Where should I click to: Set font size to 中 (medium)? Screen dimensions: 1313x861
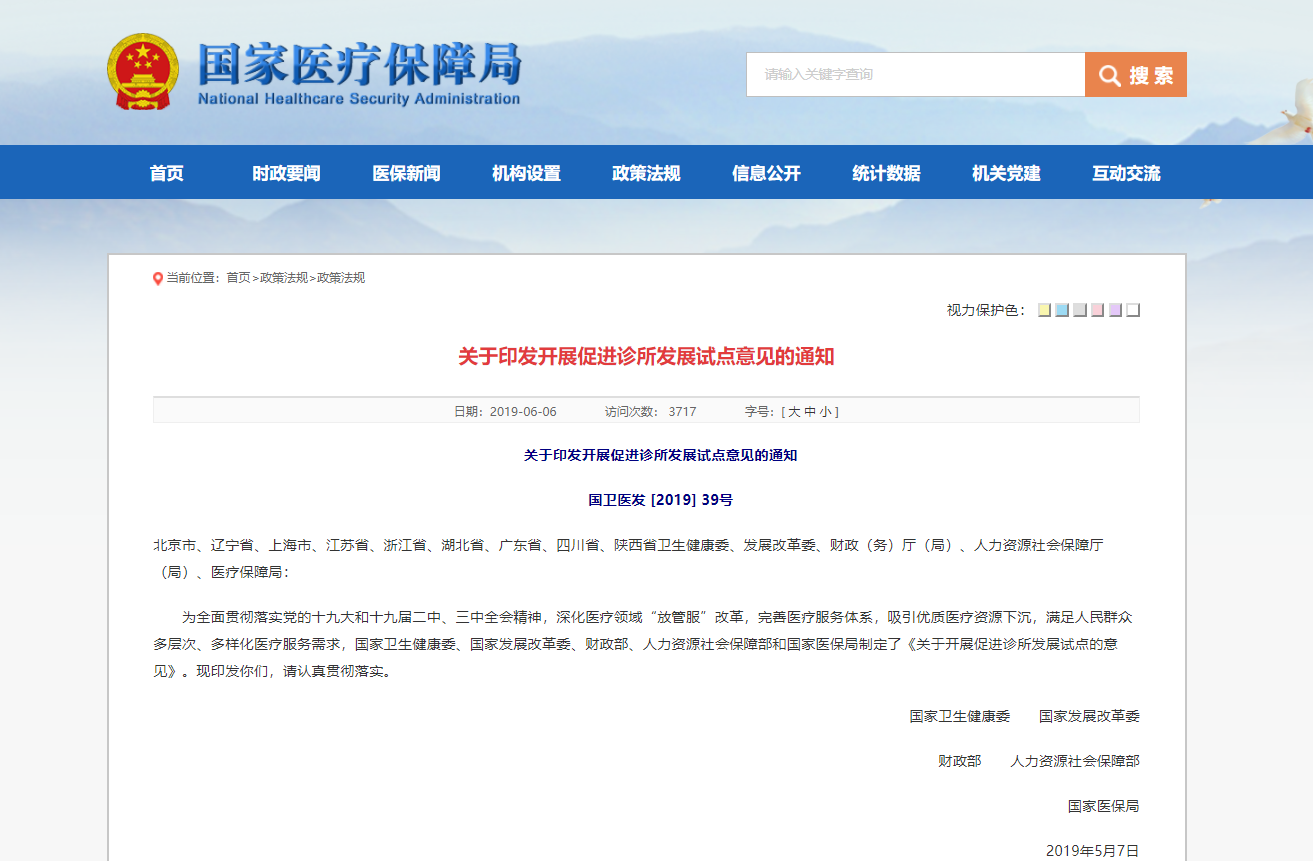(x=810, y=412)
